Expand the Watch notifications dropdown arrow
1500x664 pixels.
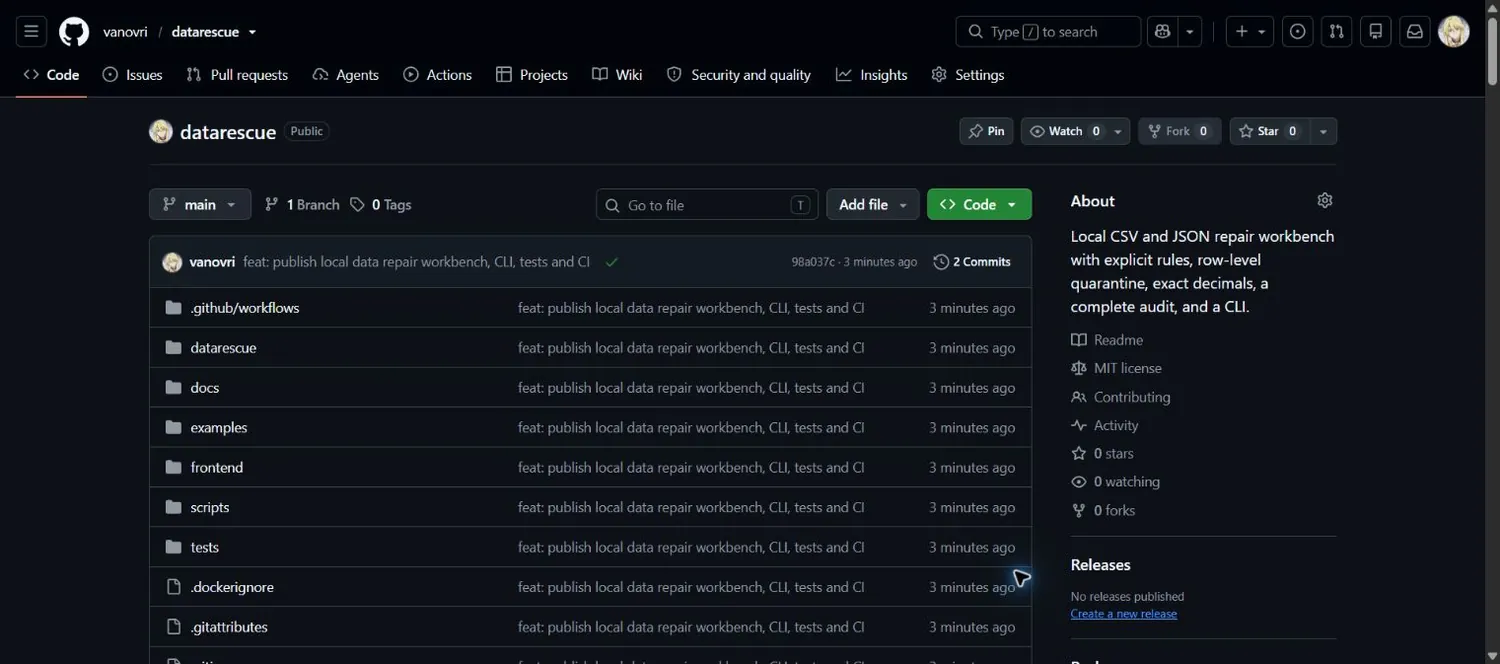[1119, 131]
